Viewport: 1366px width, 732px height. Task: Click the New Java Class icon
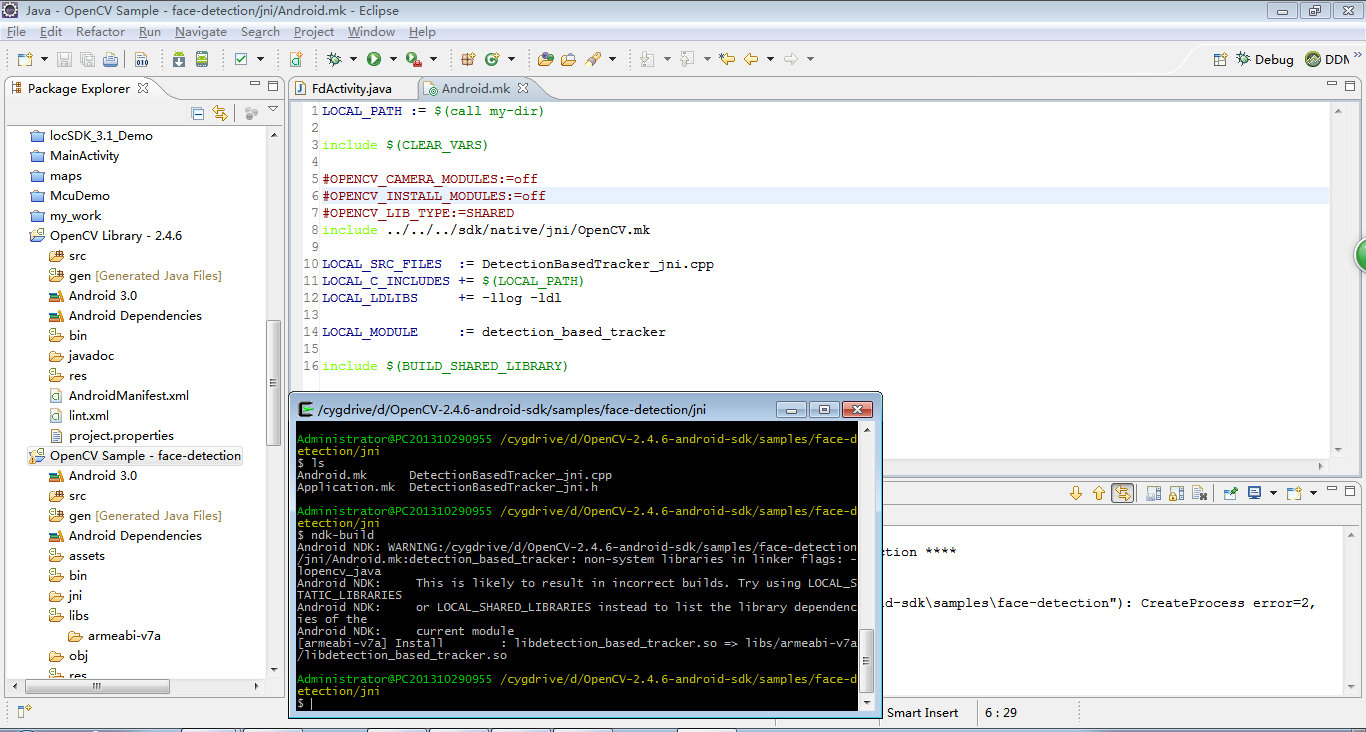click(492, 59)
